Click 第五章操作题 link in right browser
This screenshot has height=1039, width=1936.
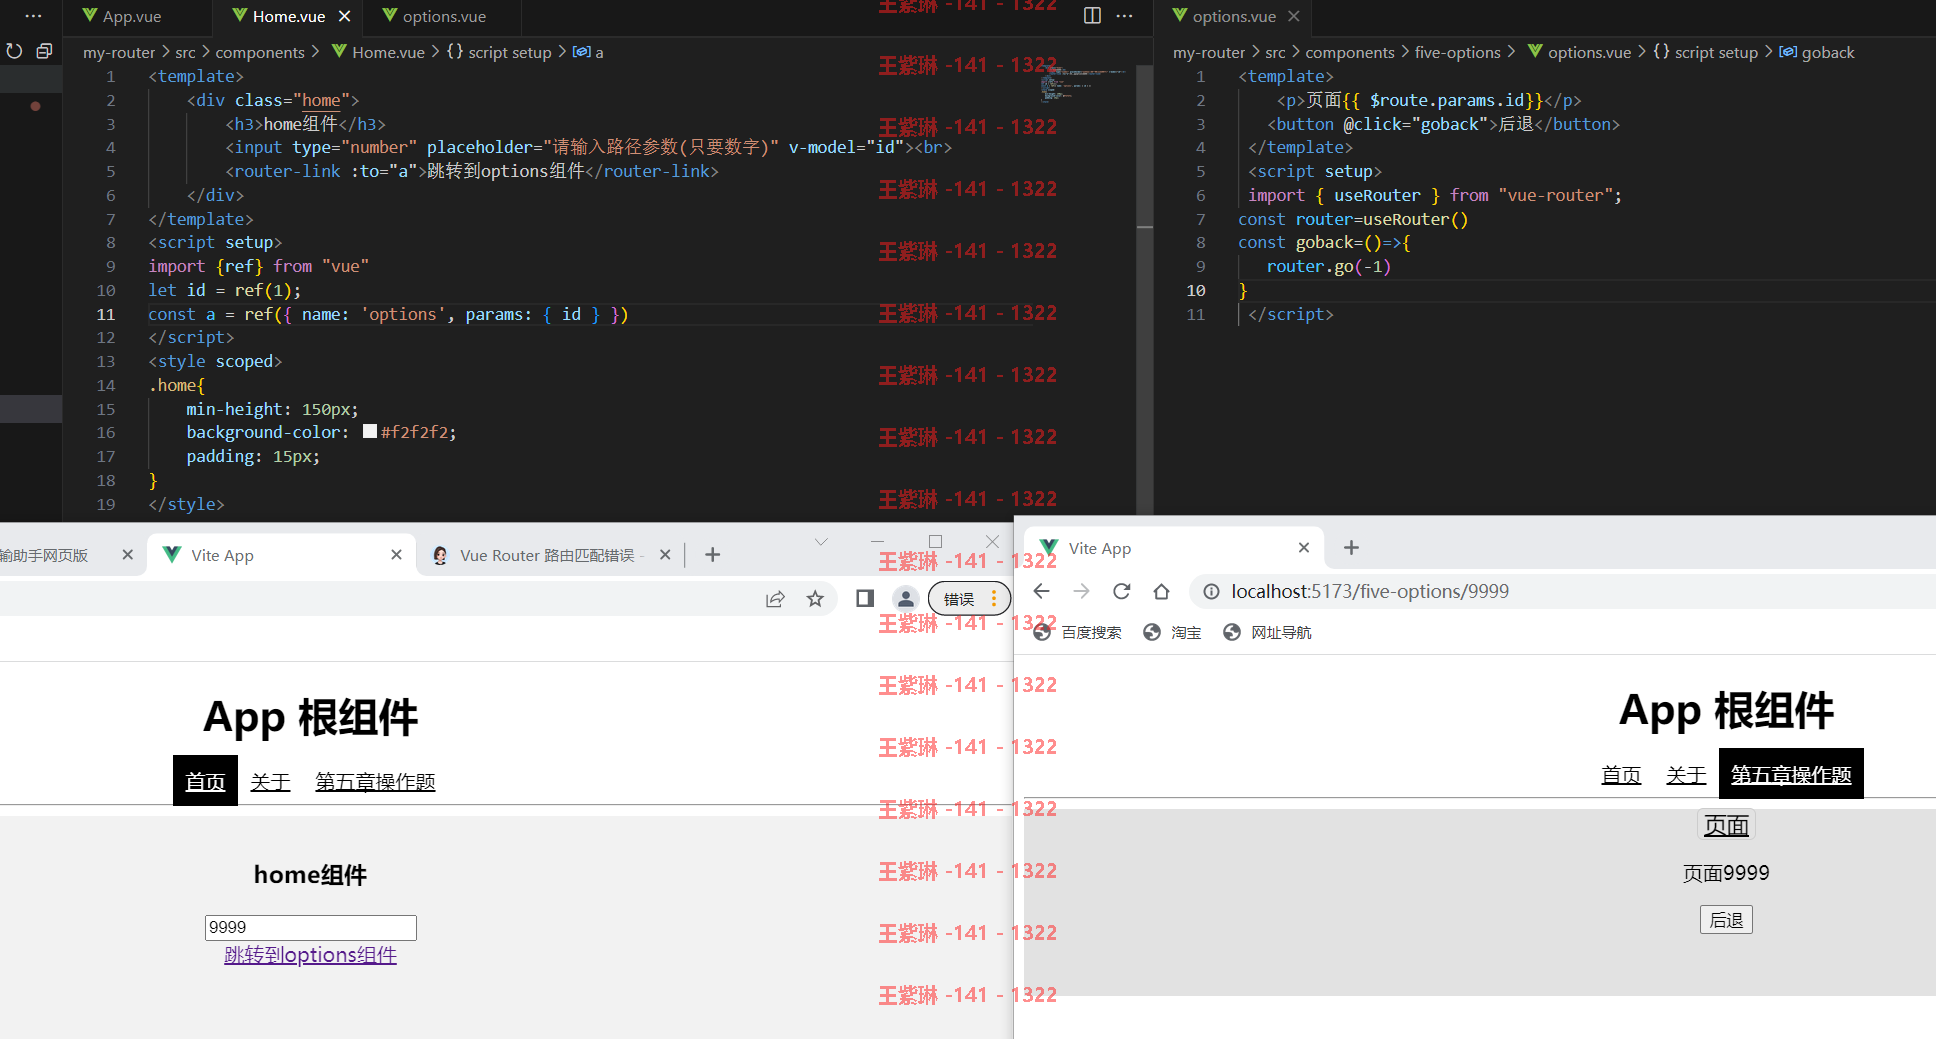(x=1791, y=774)
